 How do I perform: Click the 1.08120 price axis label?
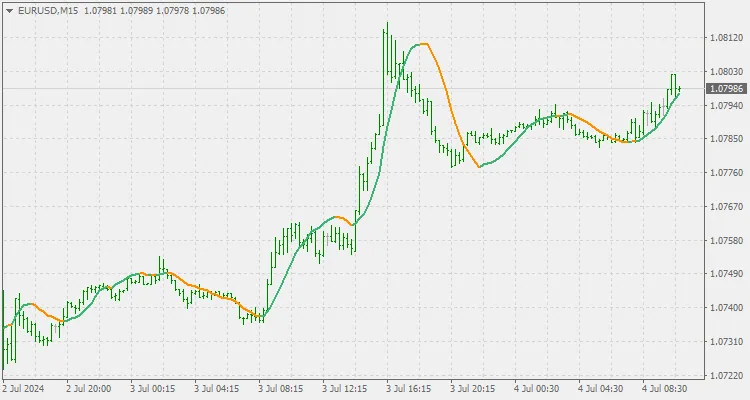coord(725,38)
